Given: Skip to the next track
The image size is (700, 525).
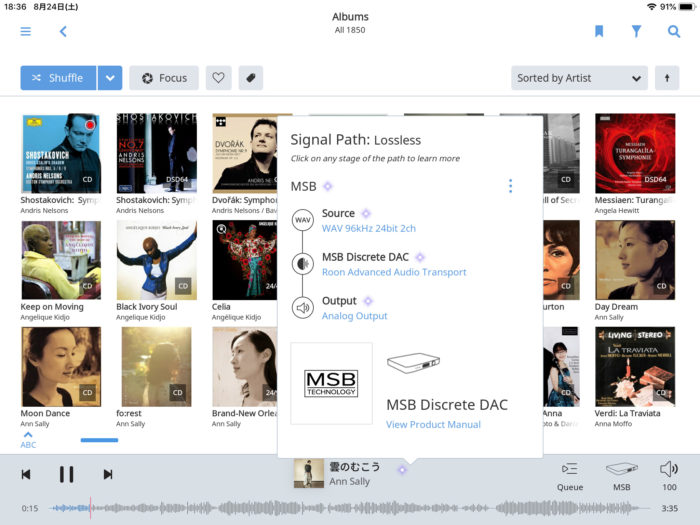Looking at the screenshot, I should coord(108,474).
